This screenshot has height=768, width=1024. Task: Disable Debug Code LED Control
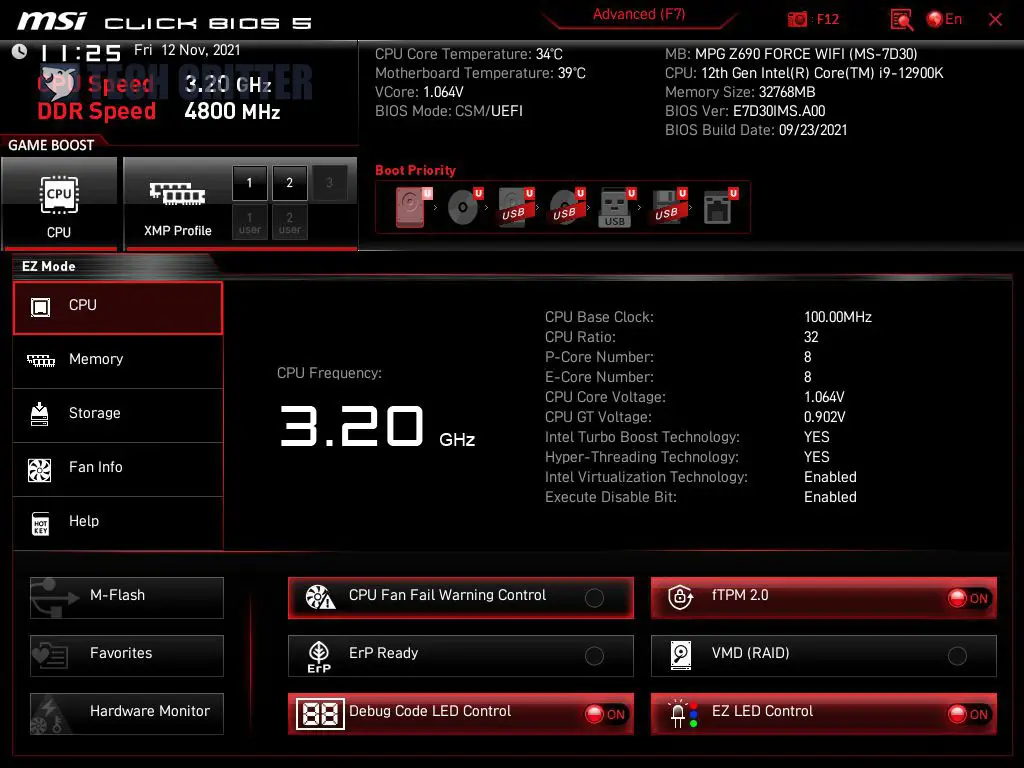tap(460, 714)
